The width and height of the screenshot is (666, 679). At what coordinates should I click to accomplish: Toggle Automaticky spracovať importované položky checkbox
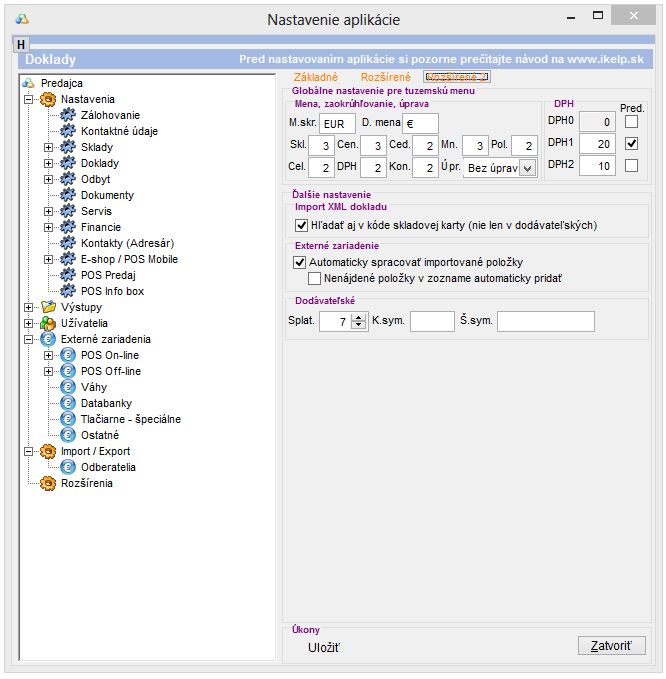[x=300, y=262]
